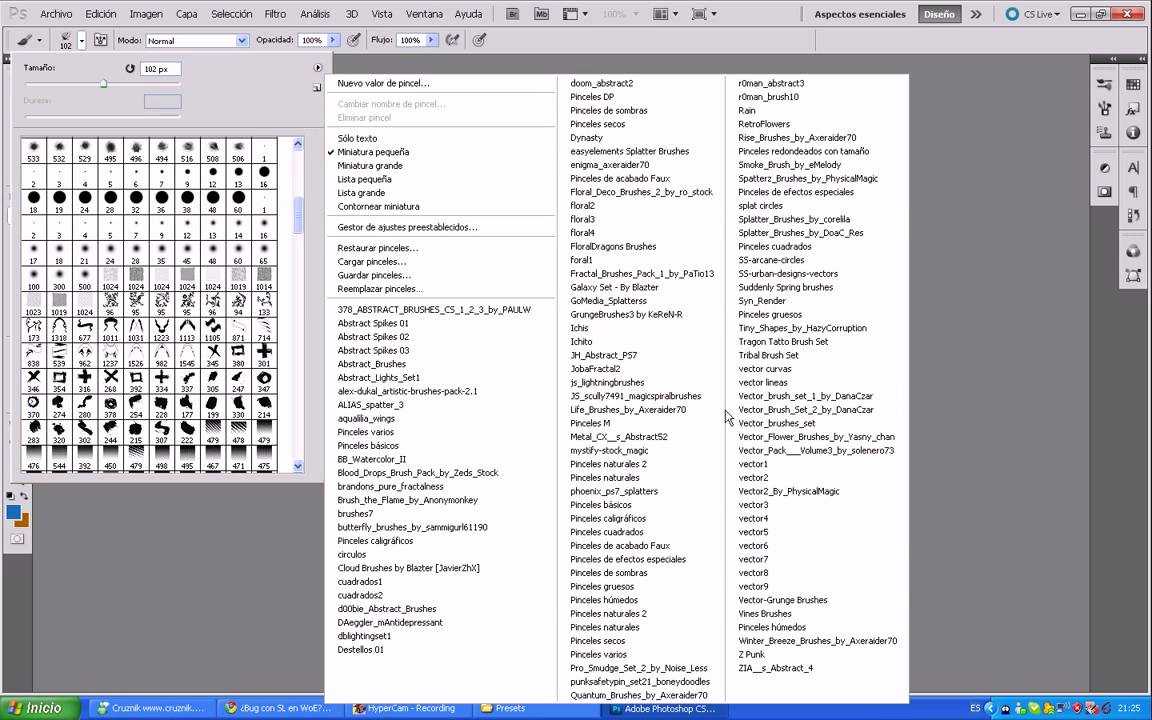Toggle tablet pressure for opacity
Viewport: 1152px width, 720px height.
pos(353,40)
